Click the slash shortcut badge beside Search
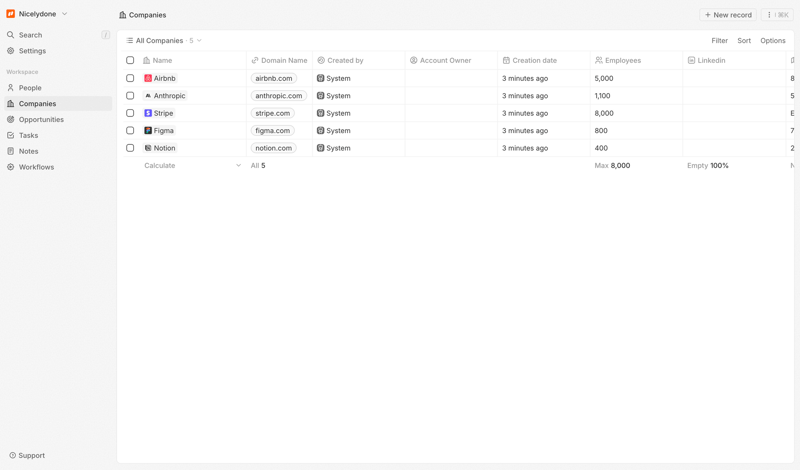The height and width of the screenshot is (470, 800). [x=106, y=35]
